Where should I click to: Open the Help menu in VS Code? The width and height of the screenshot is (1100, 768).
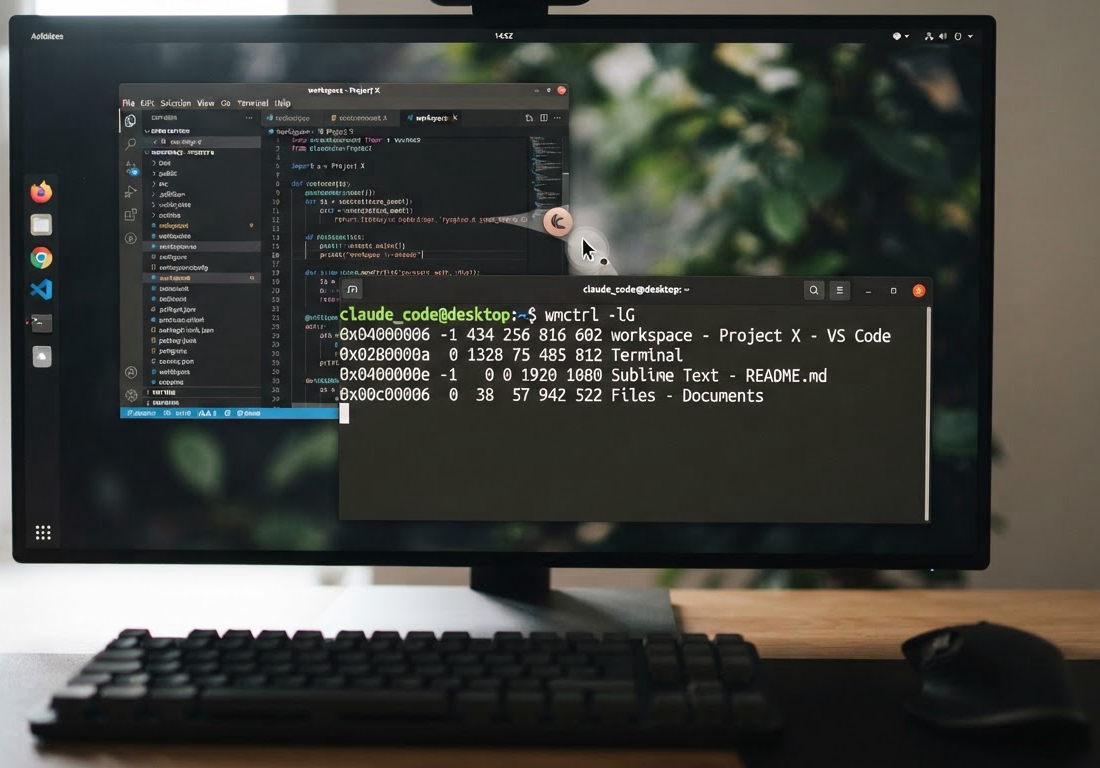tap(283, 103)
